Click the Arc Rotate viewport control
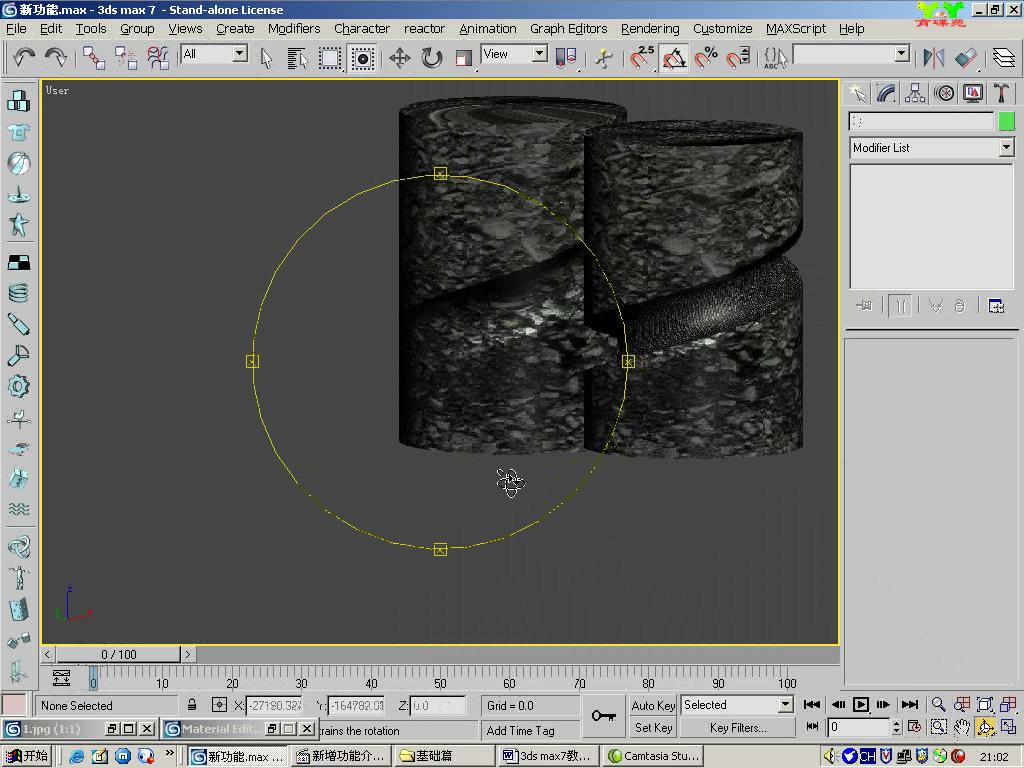Viewport: 1024px width, 768px height. pos(985,727)
